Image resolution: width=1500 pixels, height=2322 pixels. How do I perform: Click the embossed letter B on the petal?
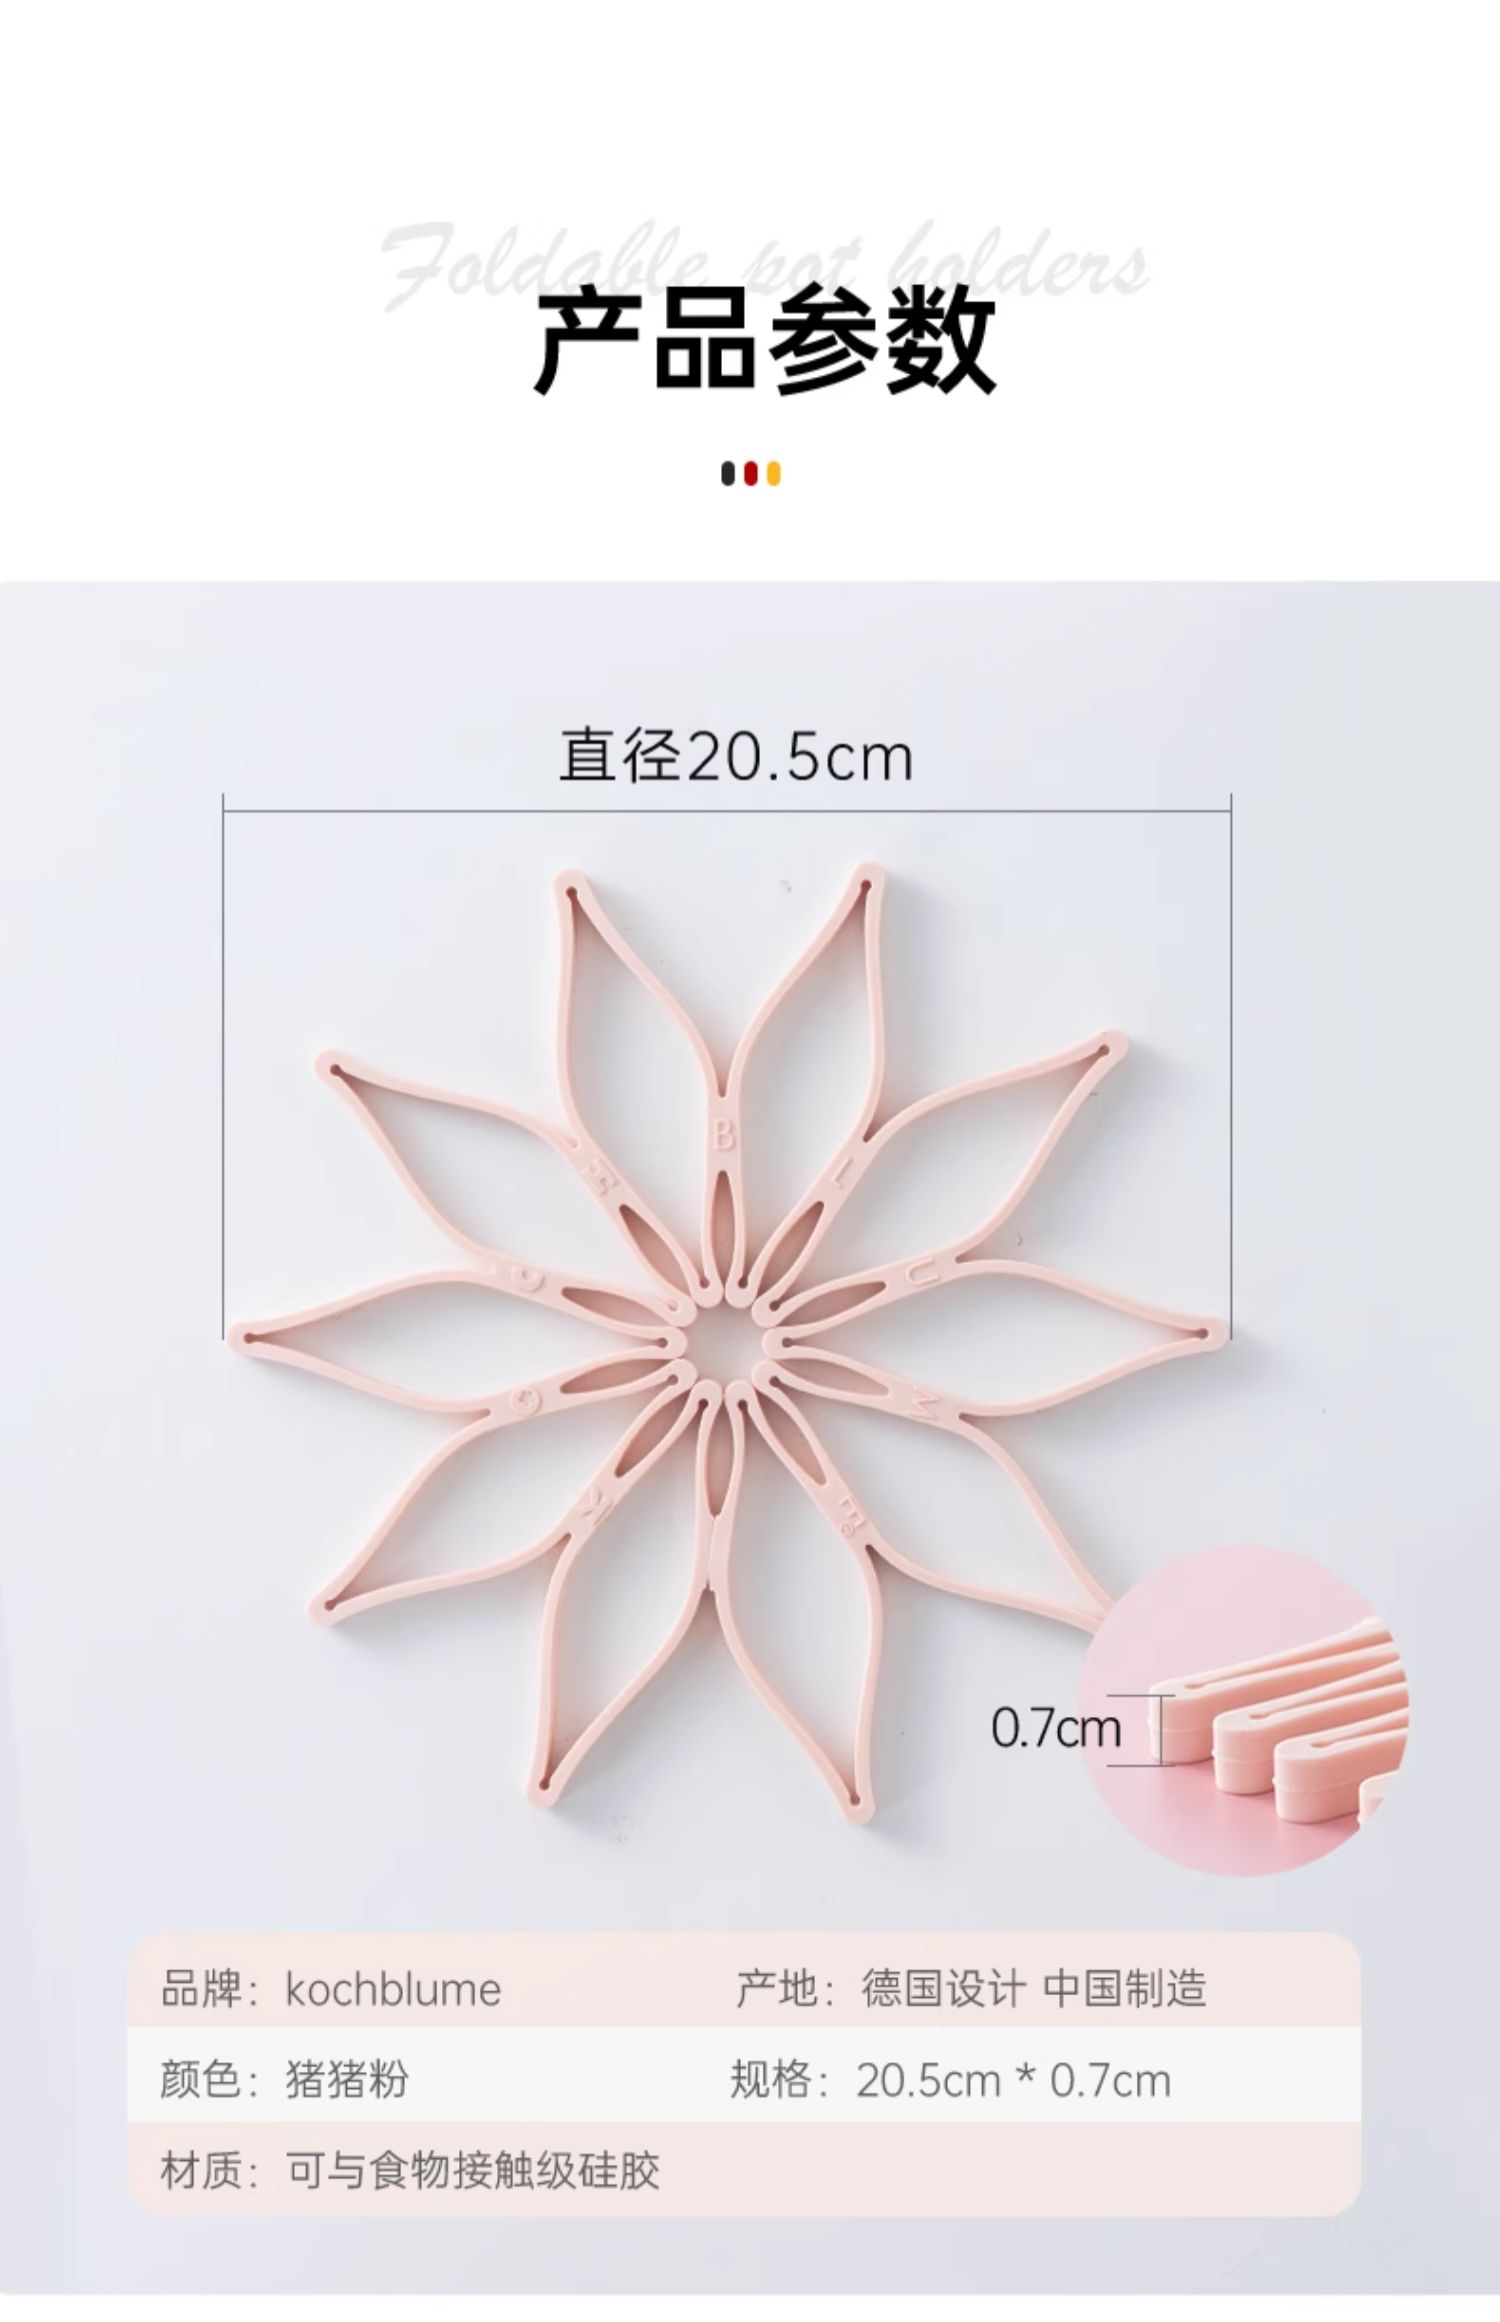[x=722, y=1135]
